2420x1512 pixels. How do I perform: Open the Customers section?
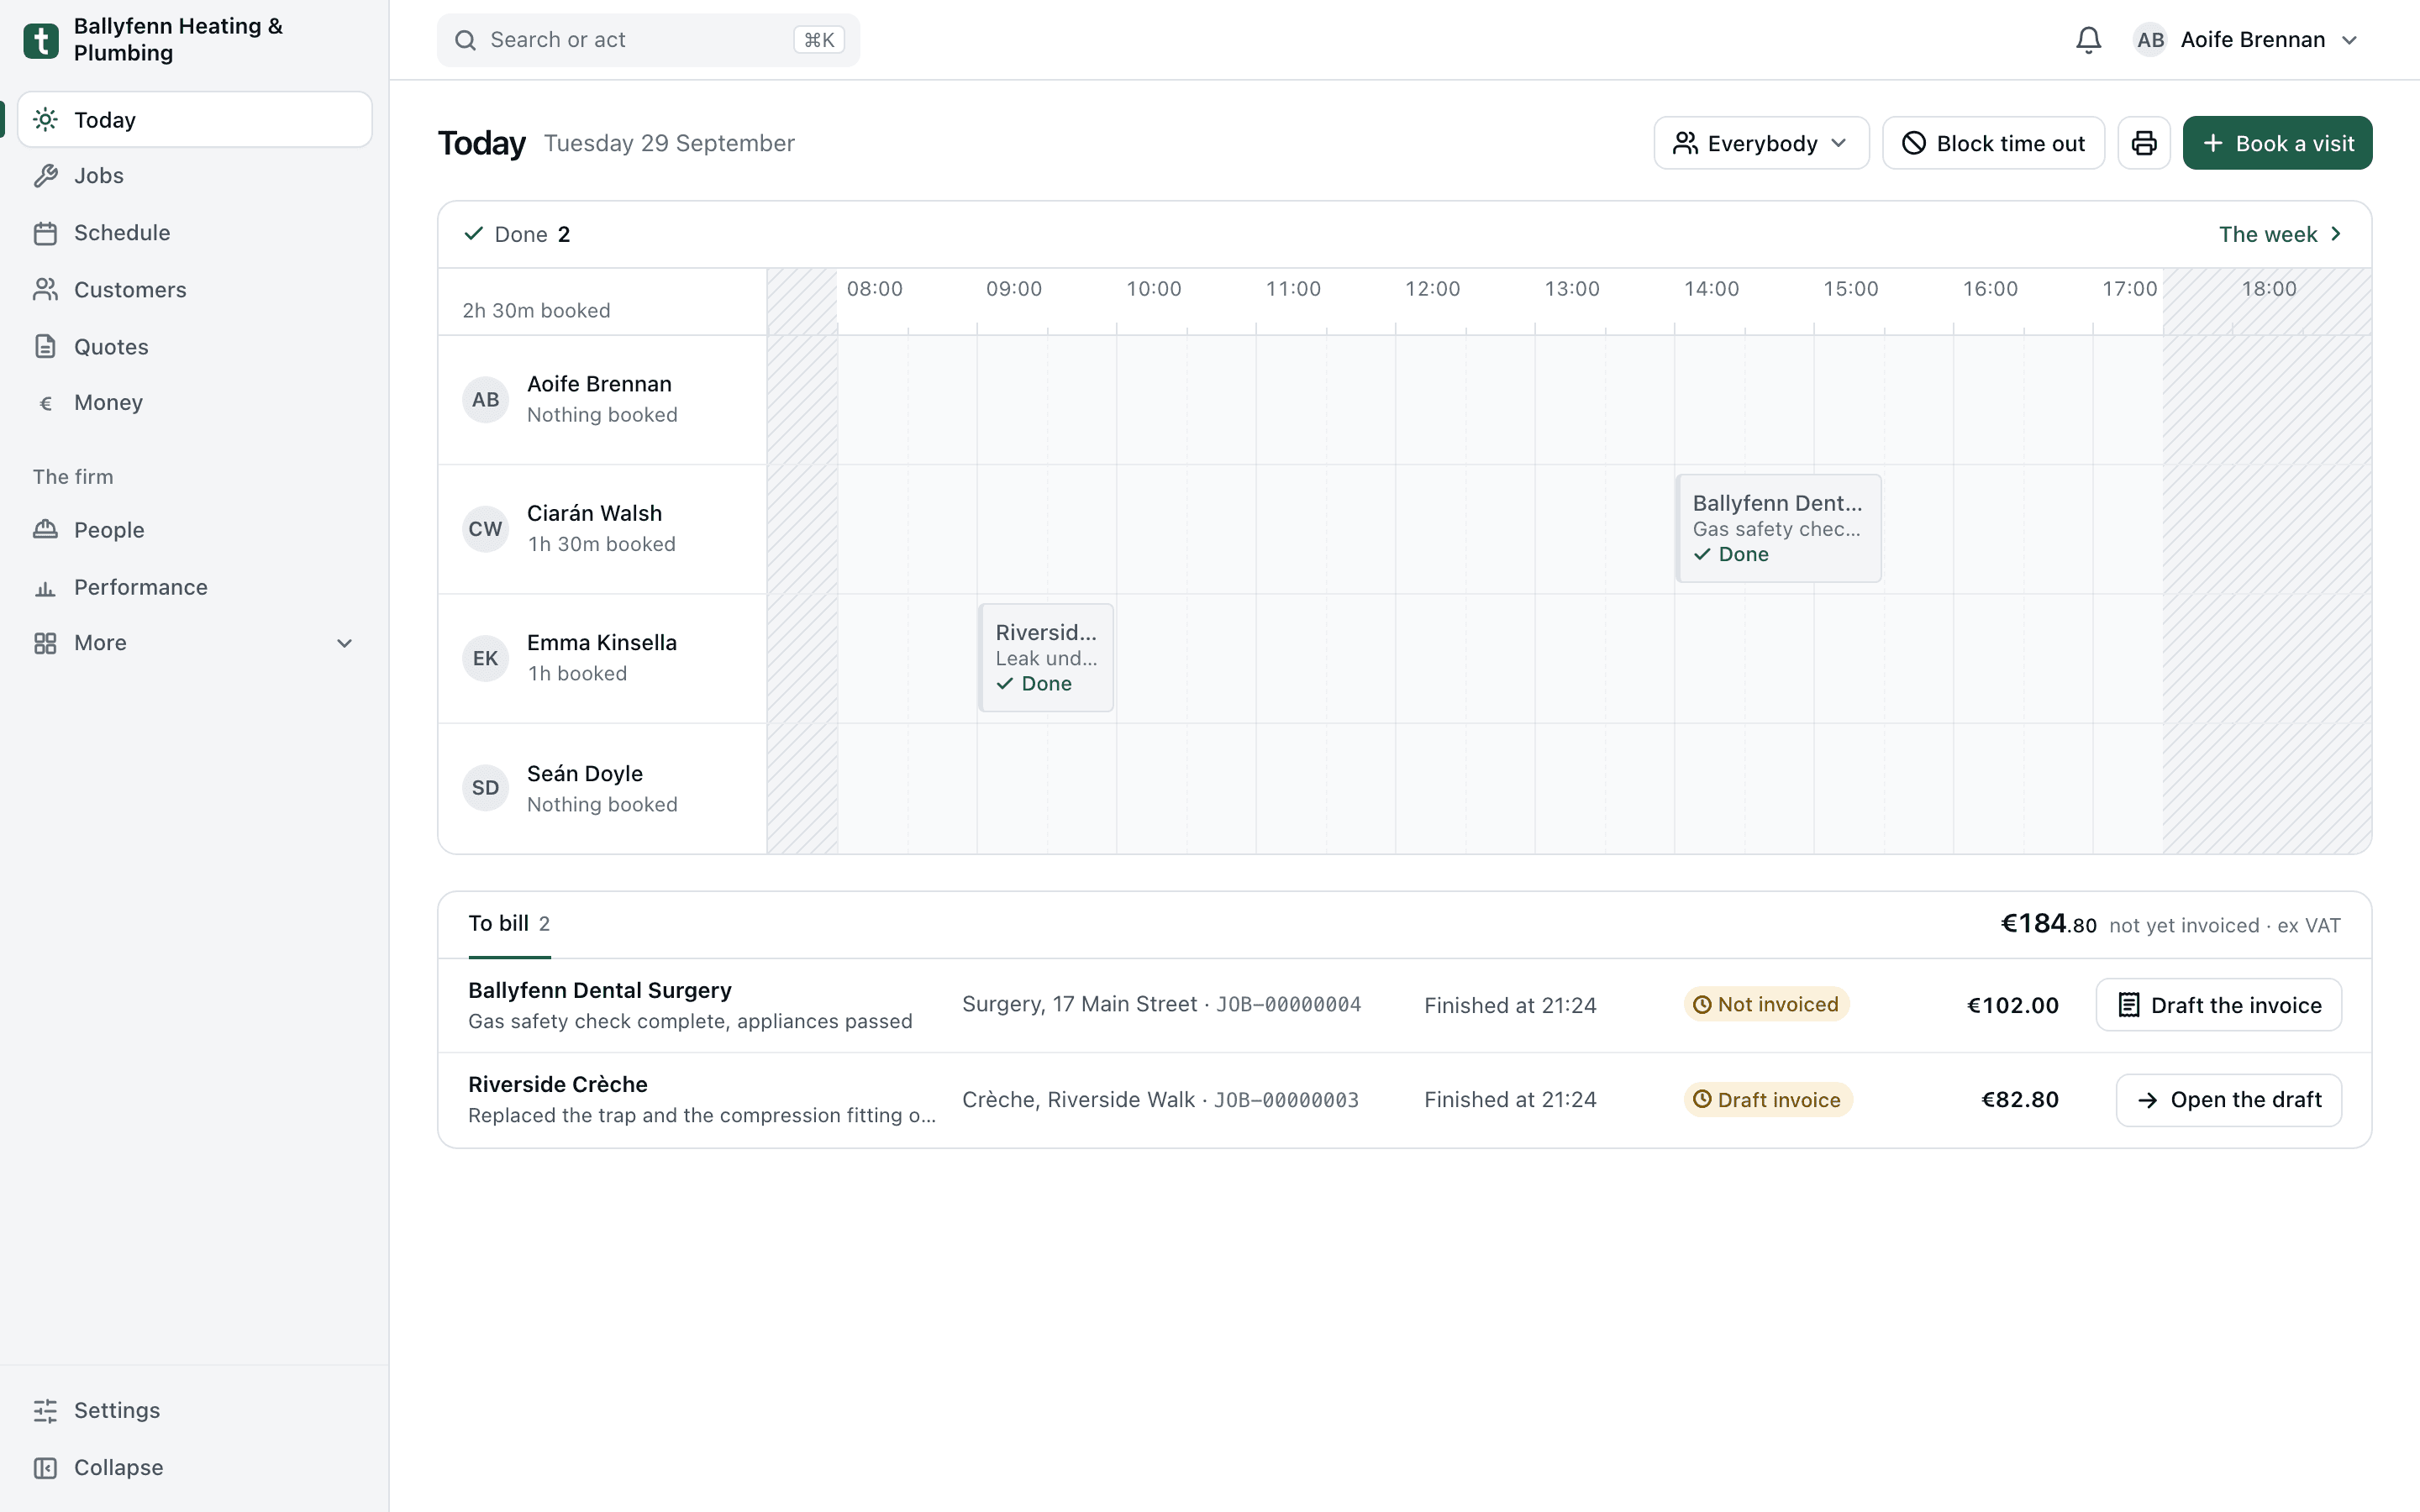pyautogui.click(x=195, y=290)
